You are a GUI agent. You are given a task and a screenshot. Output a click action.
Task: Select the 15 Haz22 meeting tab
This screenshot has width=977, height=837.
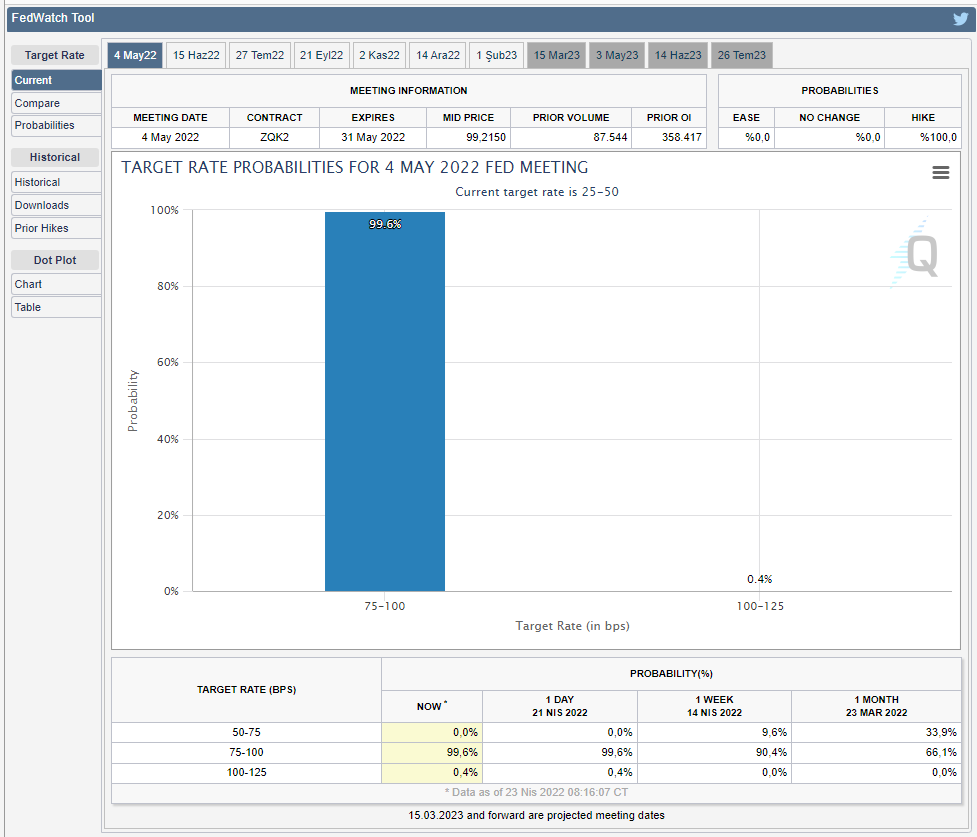196,56
